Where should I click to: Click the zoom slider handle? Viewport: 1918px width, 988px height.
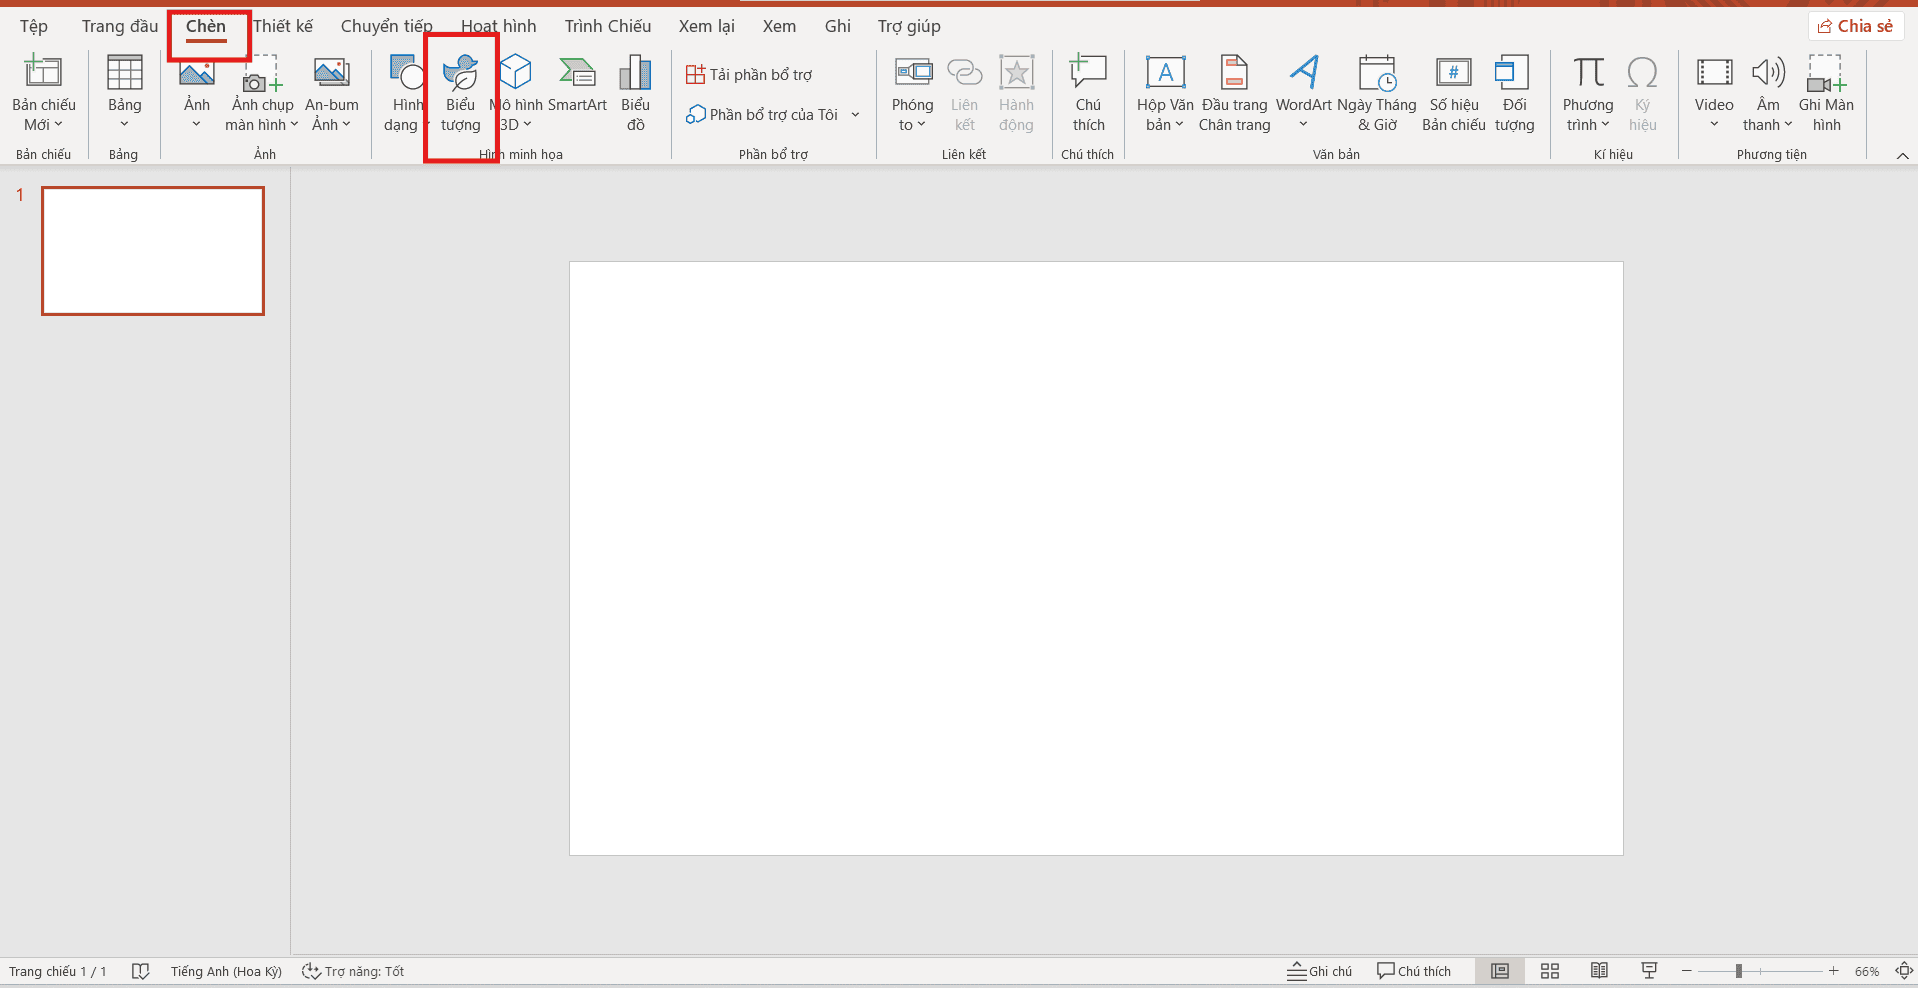[x=1739, y=971]
